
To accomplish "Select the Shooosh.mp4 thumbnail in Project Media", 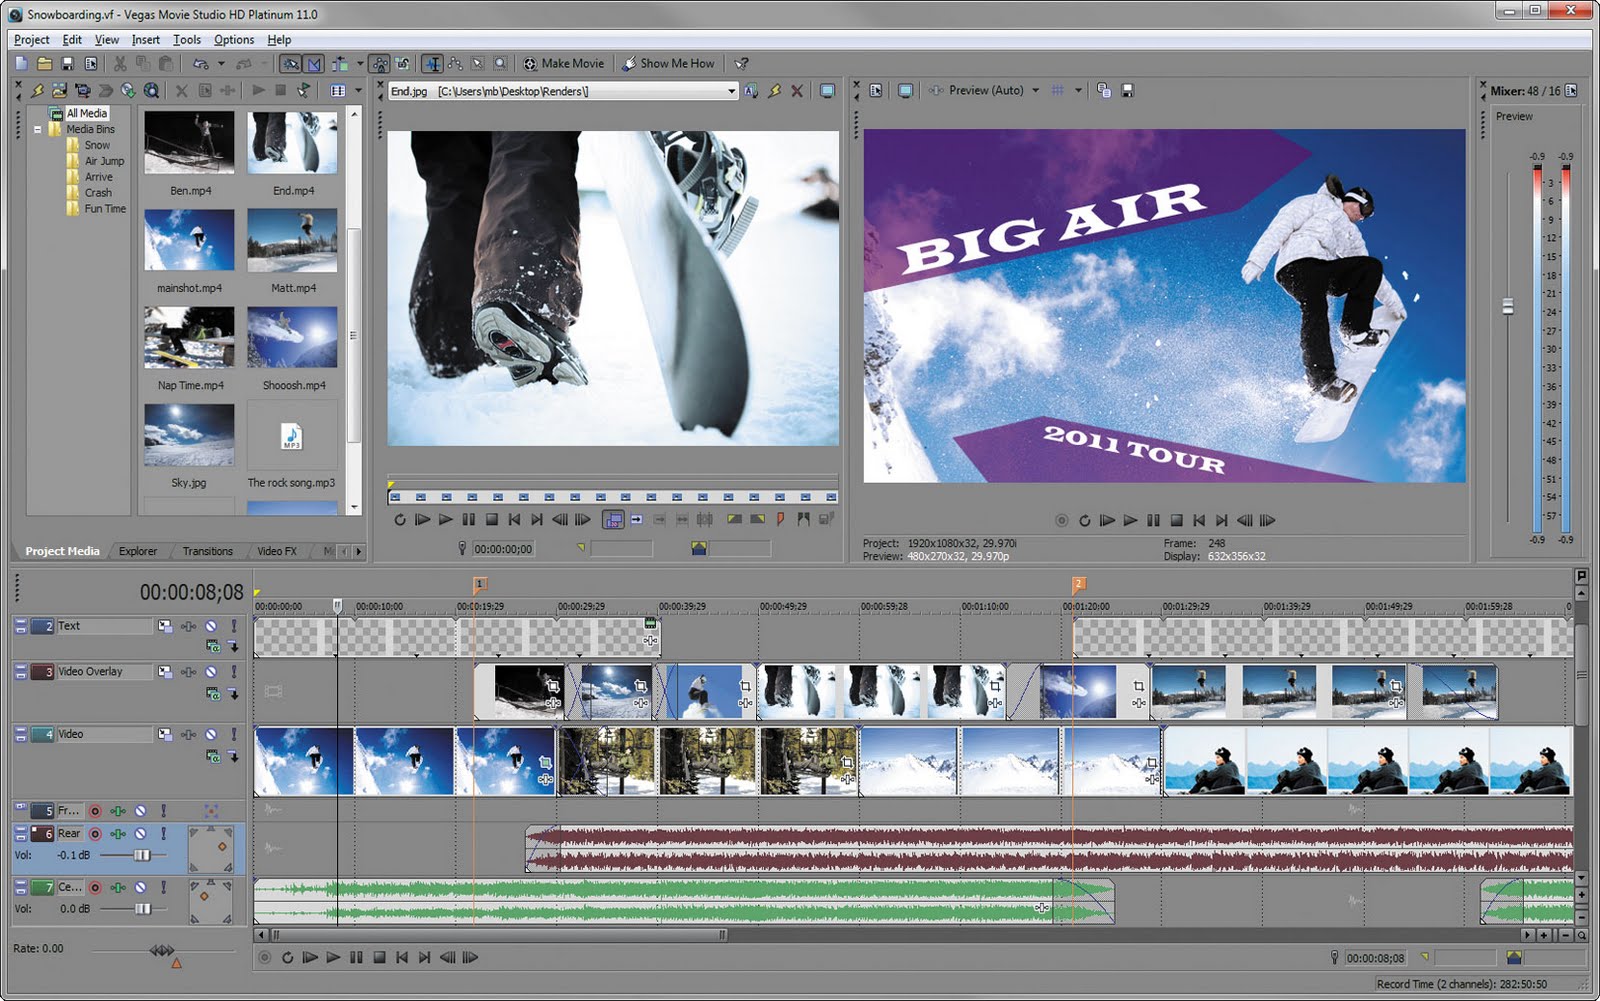I will click(292, 335).
